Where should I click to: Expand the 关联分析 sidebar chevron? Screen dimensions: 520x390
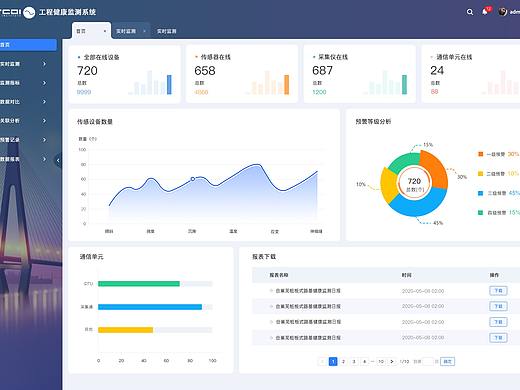pyautogui.click(x=44, y=121)
